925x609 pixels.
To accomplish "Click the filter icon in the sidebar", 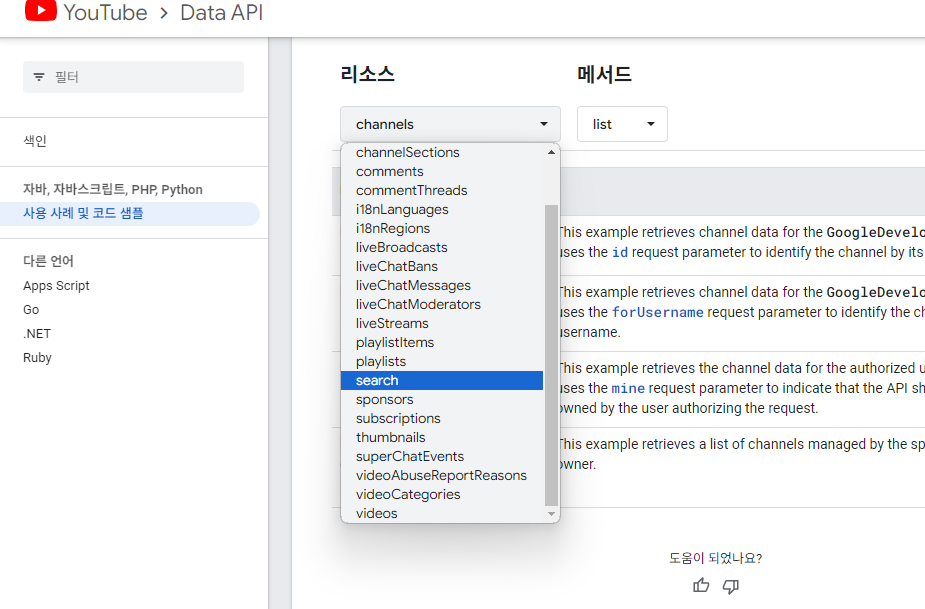I will (39, 77).
